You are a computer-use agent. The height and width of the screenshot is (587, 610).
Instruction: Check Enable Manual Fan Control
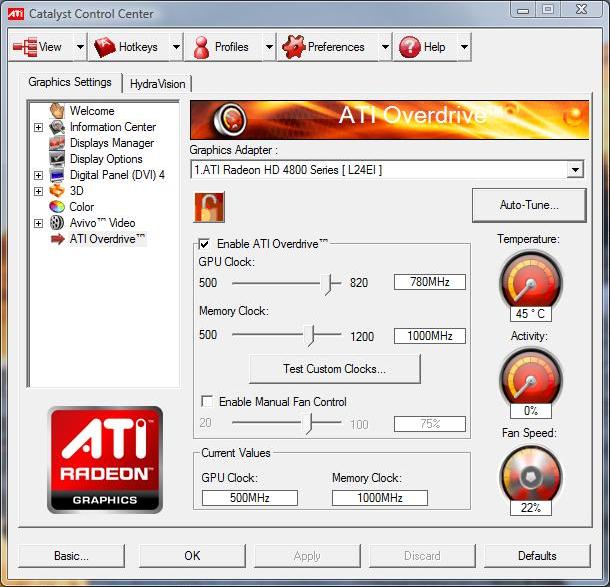click(207, 401)
